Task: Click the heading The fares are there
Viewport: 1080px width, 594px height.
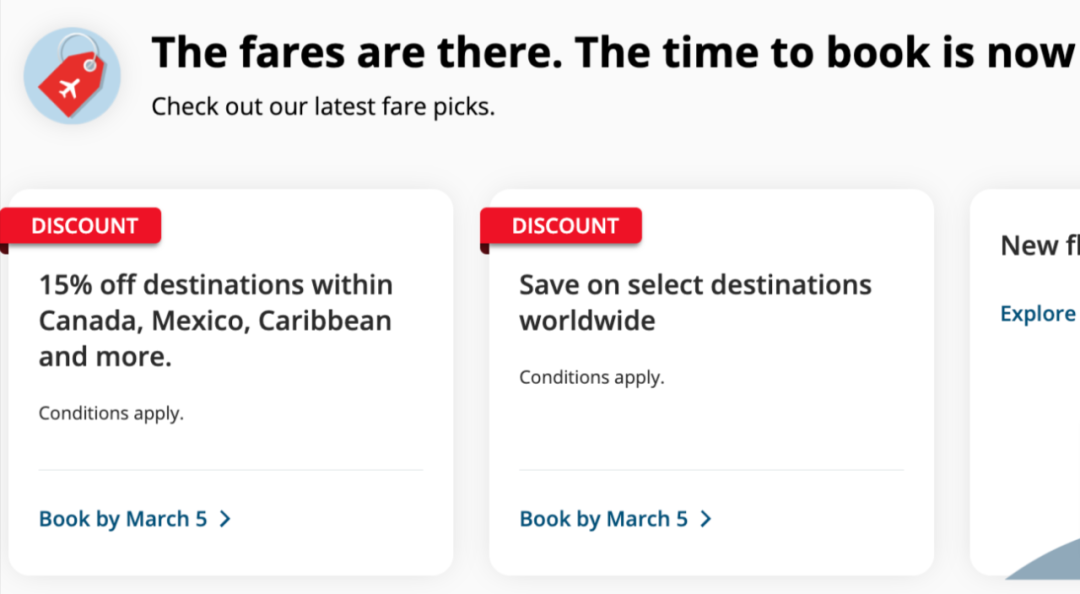Action: point(613,52)
